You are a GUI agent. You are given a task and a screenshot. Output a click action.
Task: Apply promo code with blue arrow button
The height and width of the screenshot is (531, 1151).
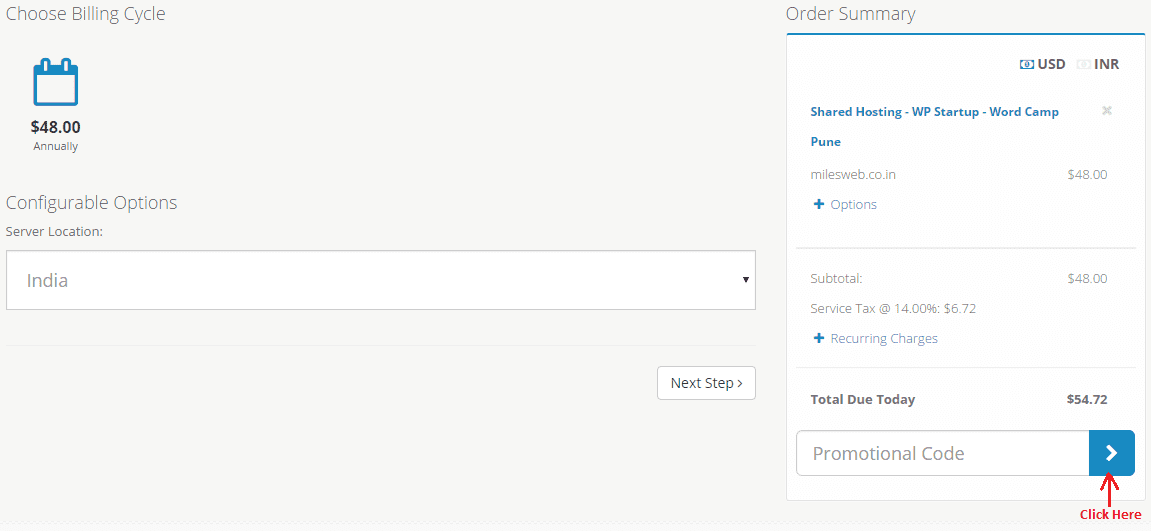[1111, 453]
